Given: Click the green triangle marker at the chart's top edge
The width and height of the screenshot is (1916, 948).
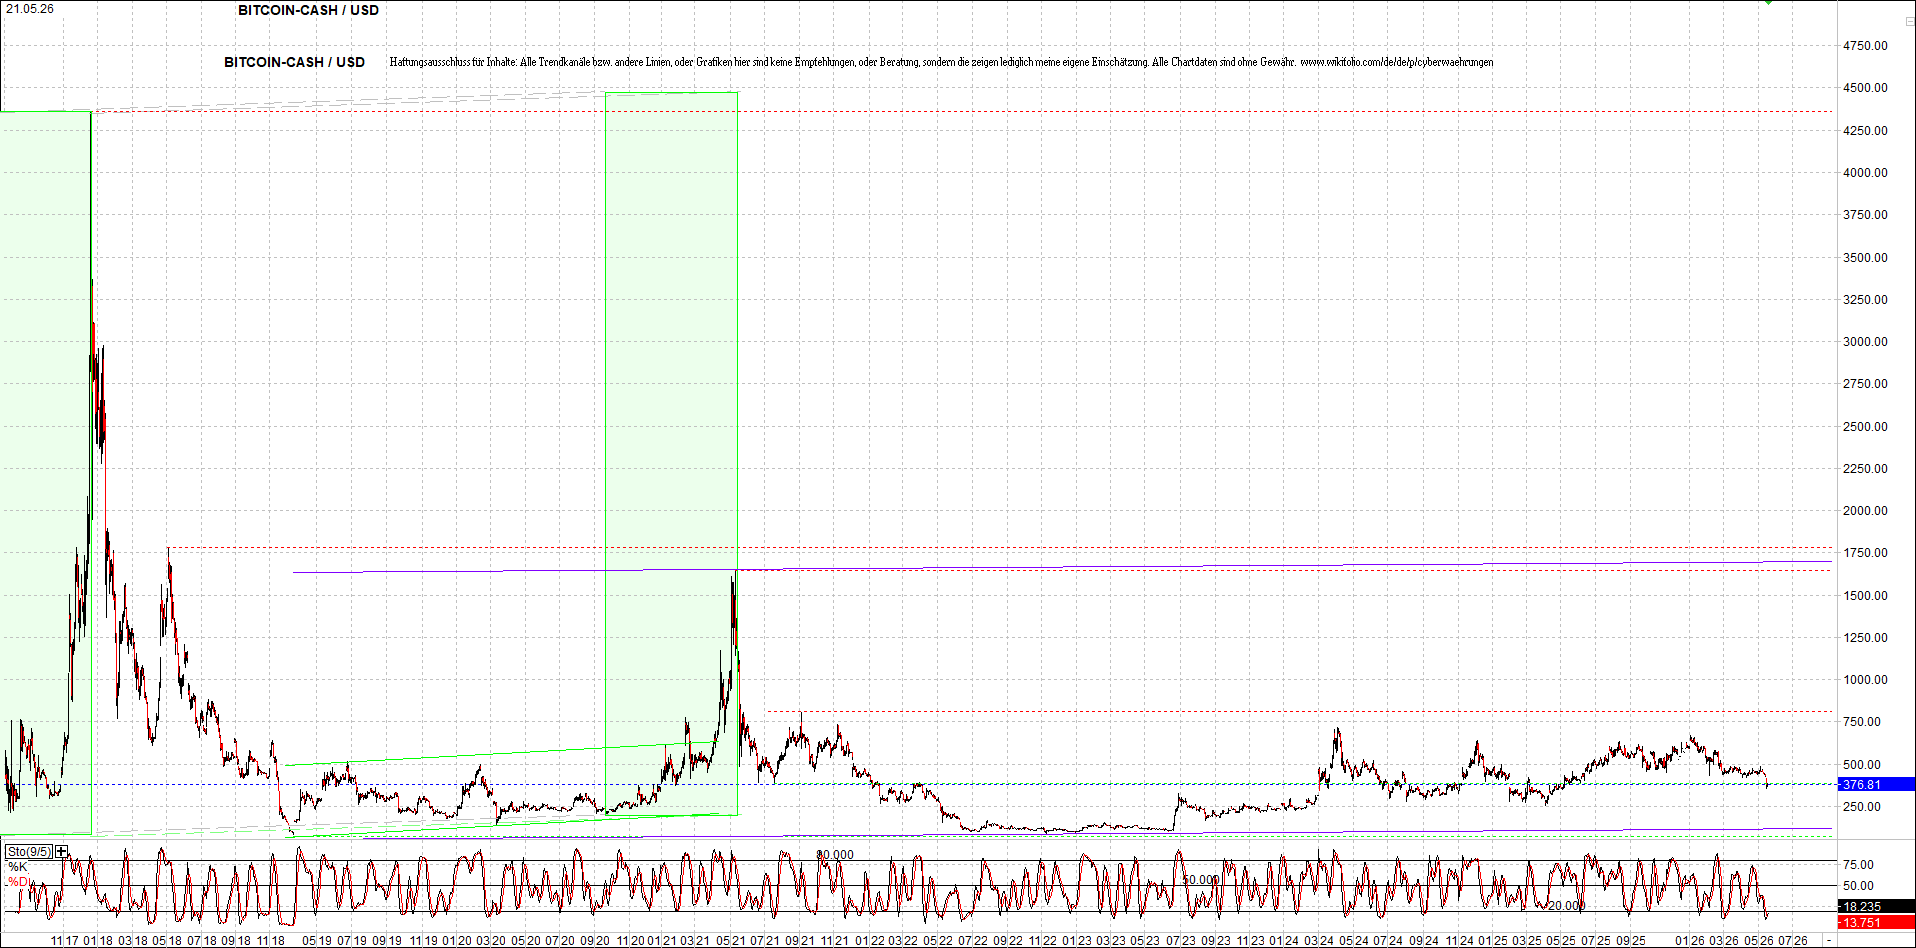Looking at the screenshot, I should 1768,3.
